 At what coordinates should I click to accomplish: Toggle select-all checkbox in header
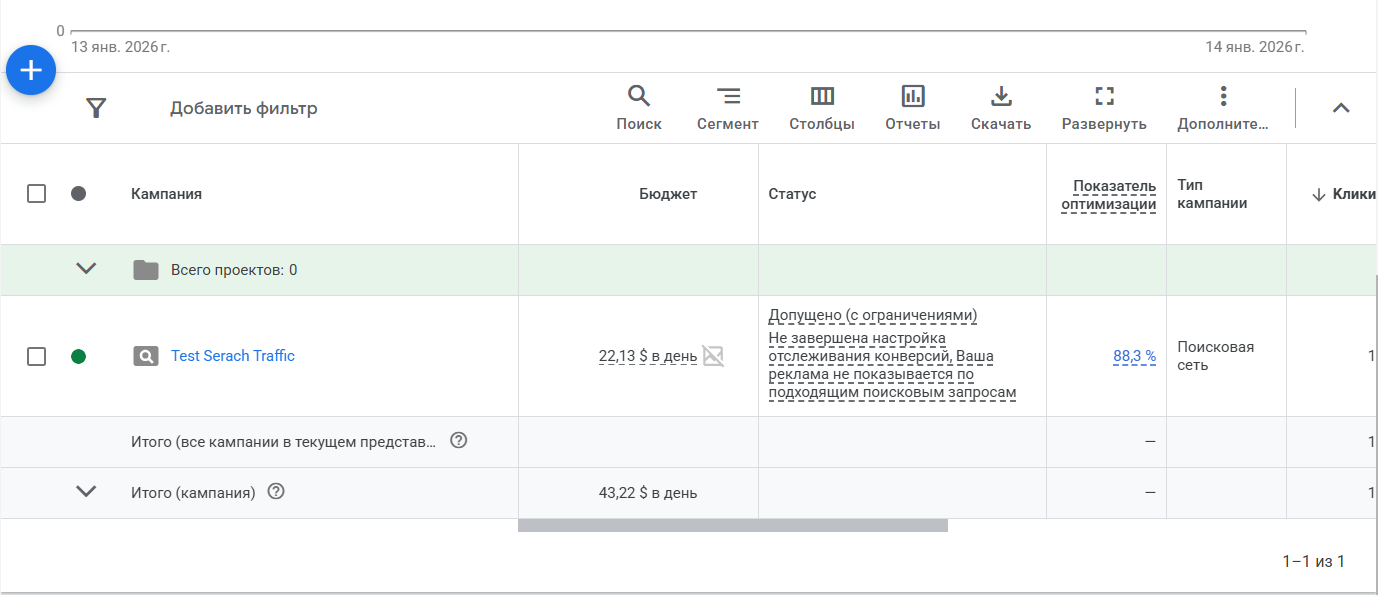tap(36, 194)
